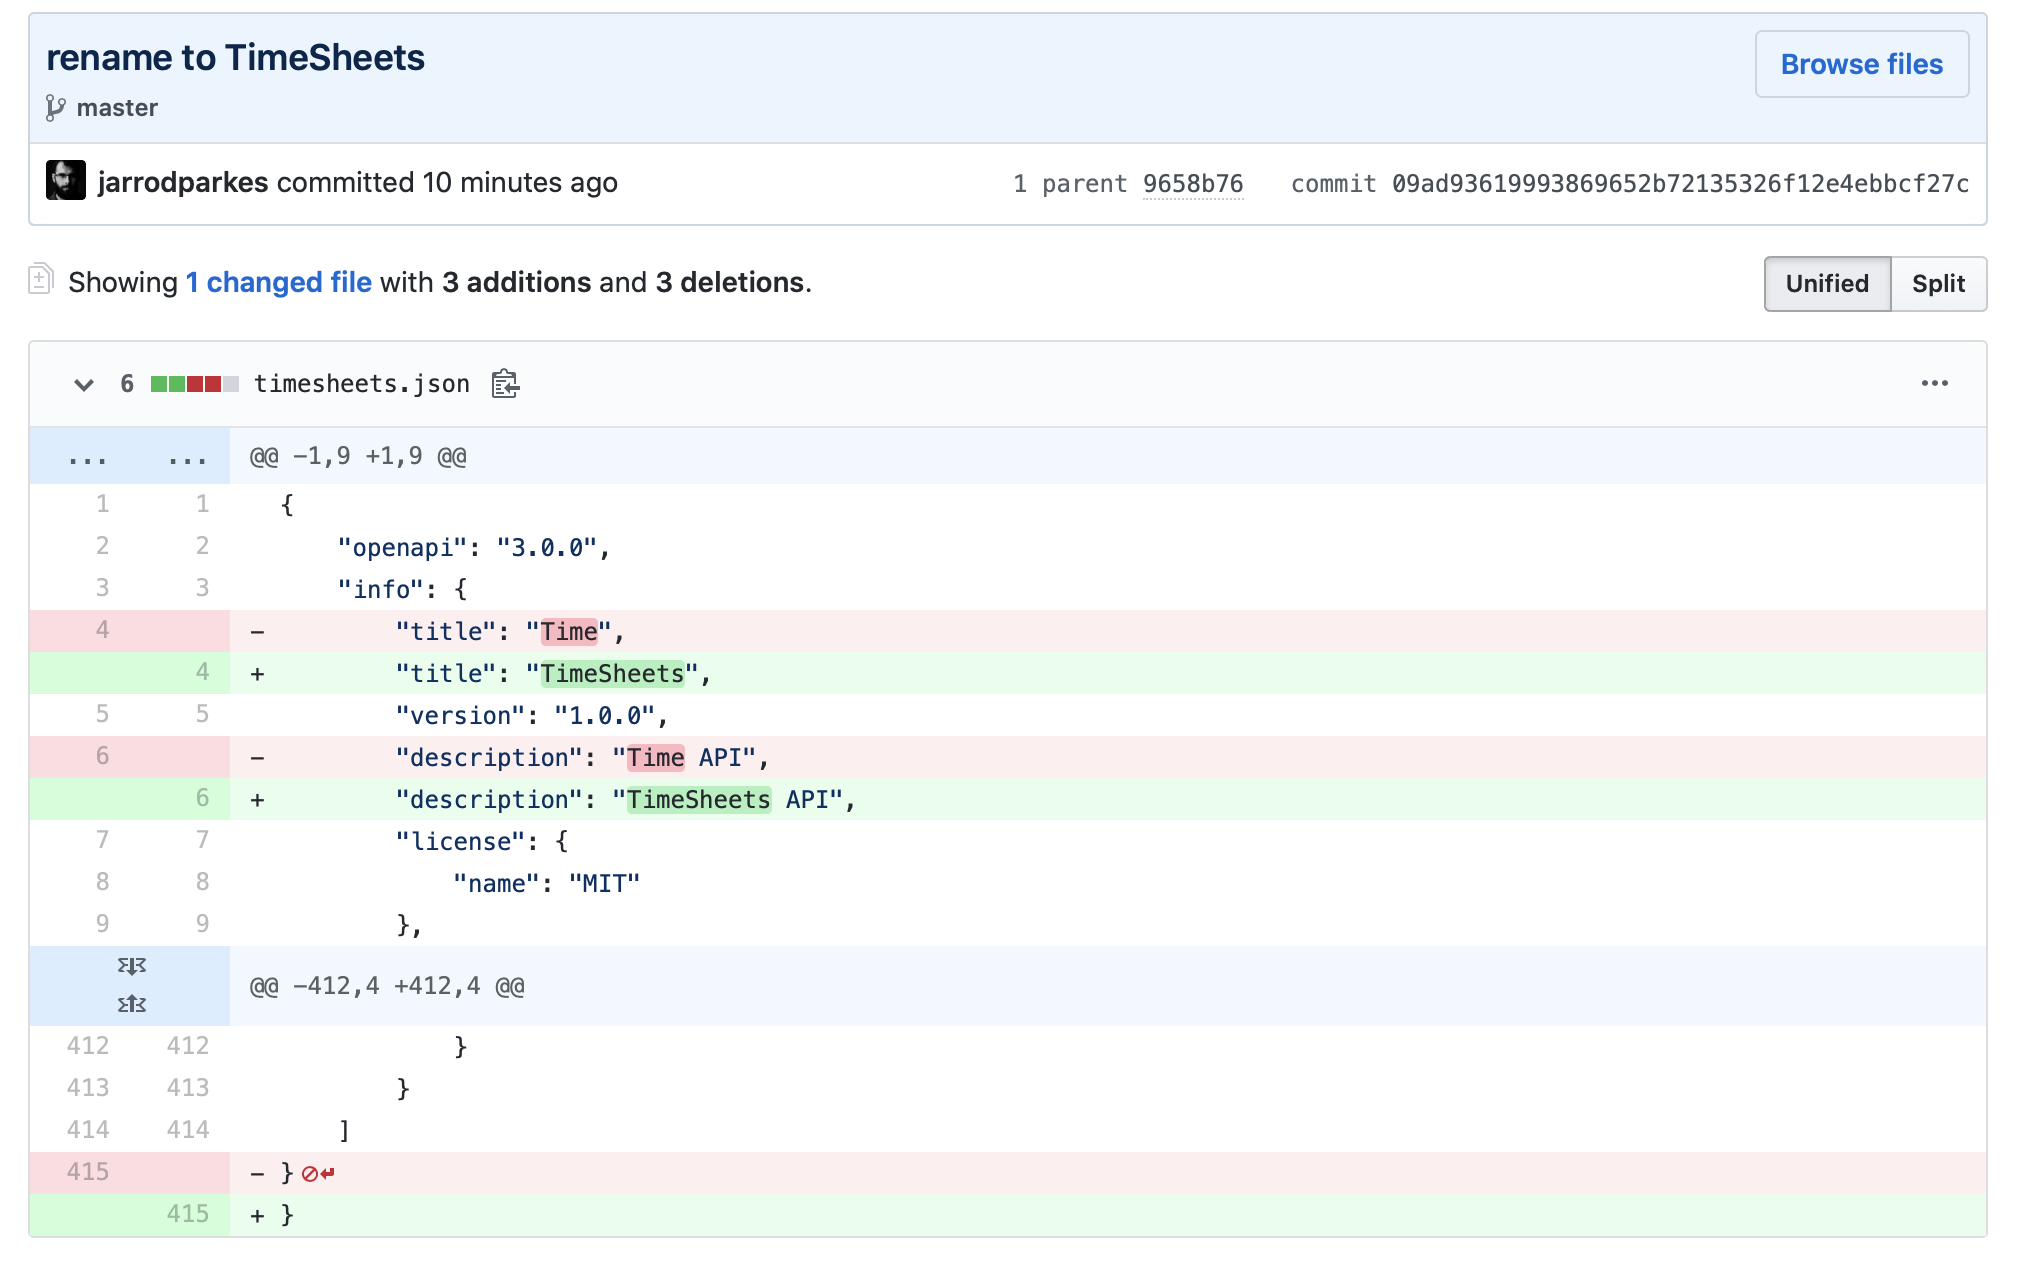Image resolution: width=2028 pixels, height=1264 pixels.
Task: Click the commit title rename to TimeSheets
Action: click(235, 57)
